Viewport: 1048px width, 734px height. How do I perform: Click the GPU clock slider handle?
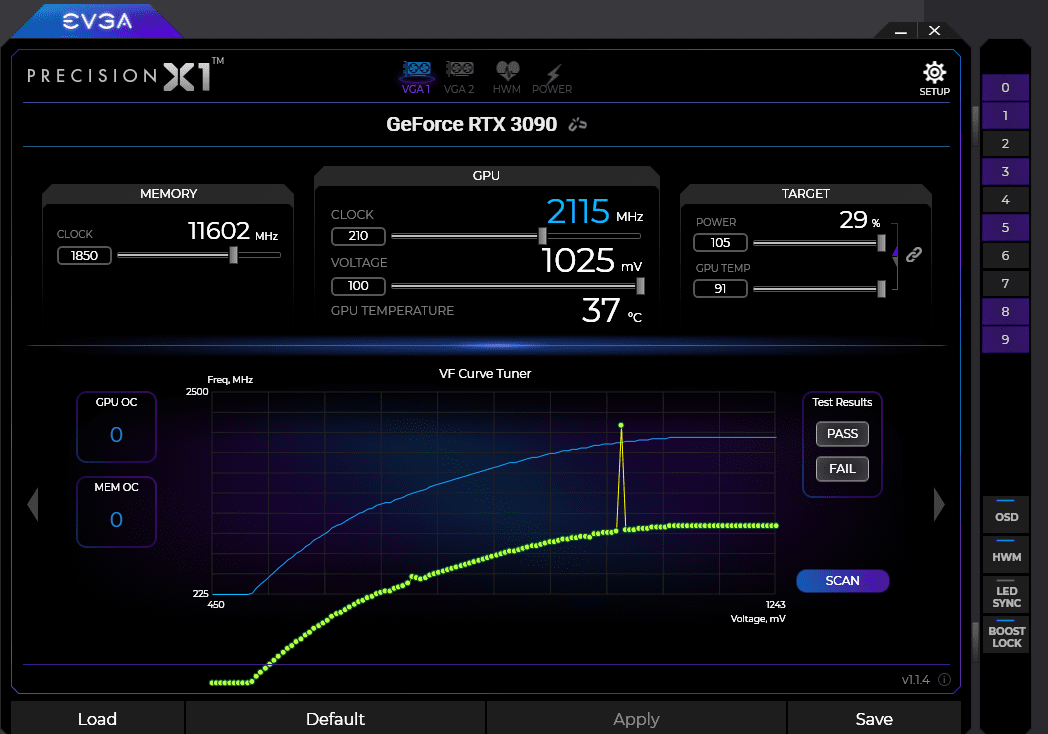tap(542, 235)
